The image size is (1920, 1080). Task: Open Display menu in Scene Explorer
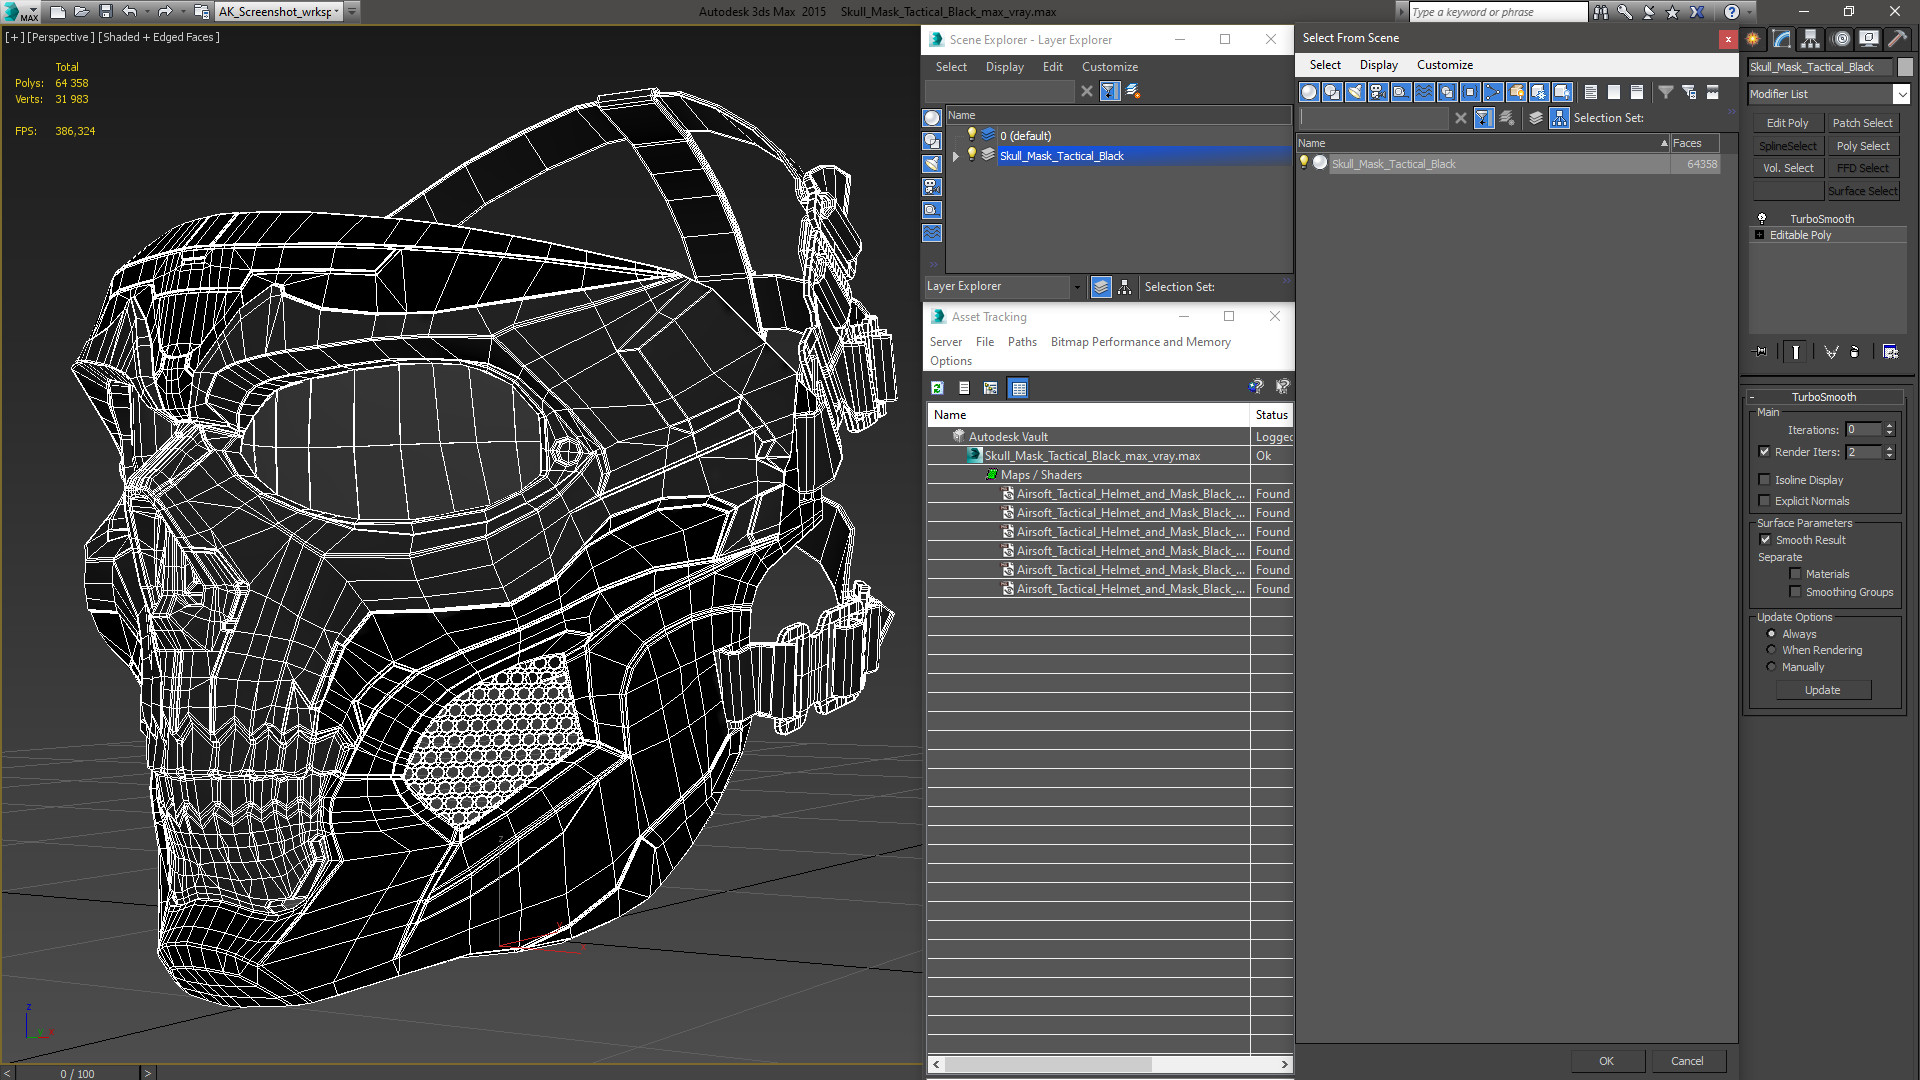[x=1004, y=67]
